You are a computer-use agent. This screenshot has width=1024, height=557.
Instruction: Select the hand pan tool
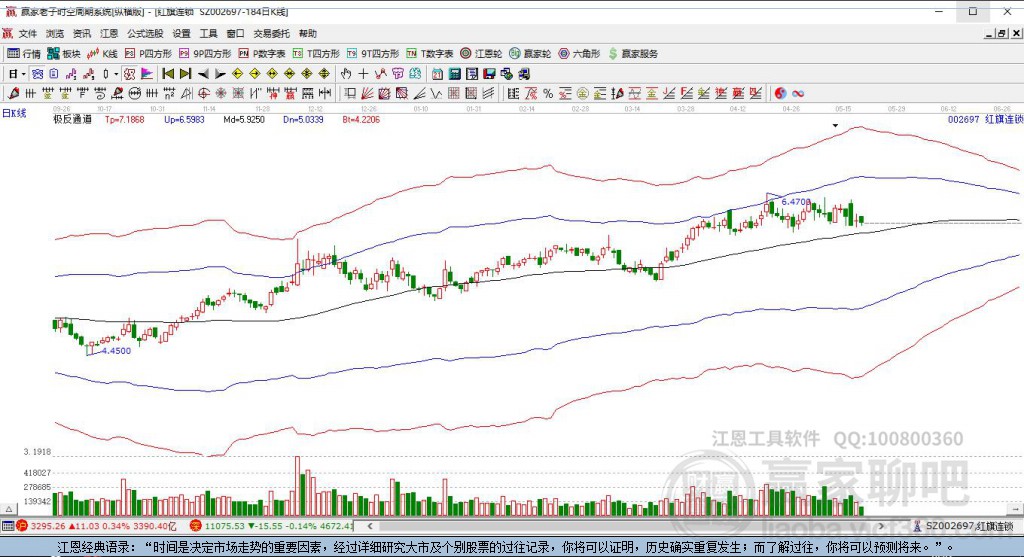click(346, 74)
